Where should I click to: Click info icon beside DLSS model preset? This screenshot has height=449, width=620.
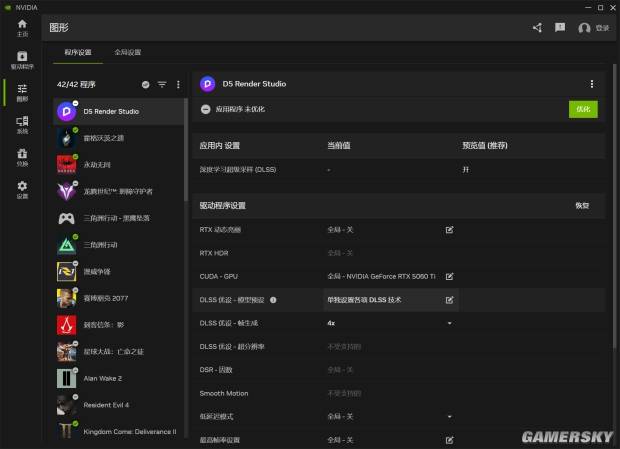(x=273, y=300)
